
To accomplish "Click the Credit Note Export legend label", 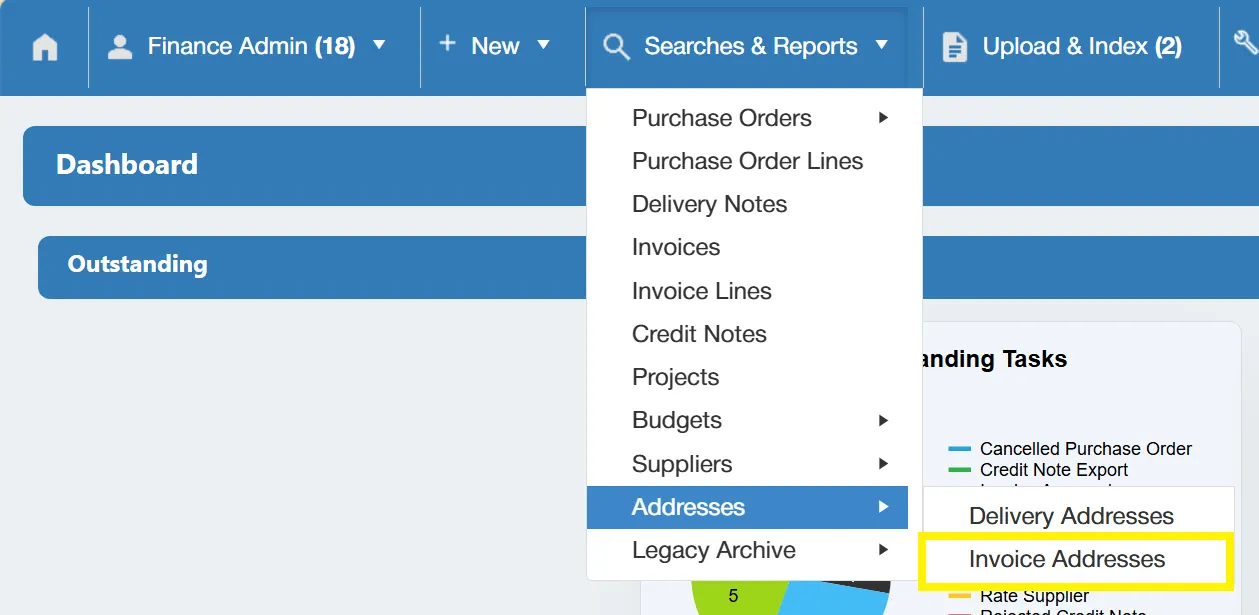I will point(1054,470).
